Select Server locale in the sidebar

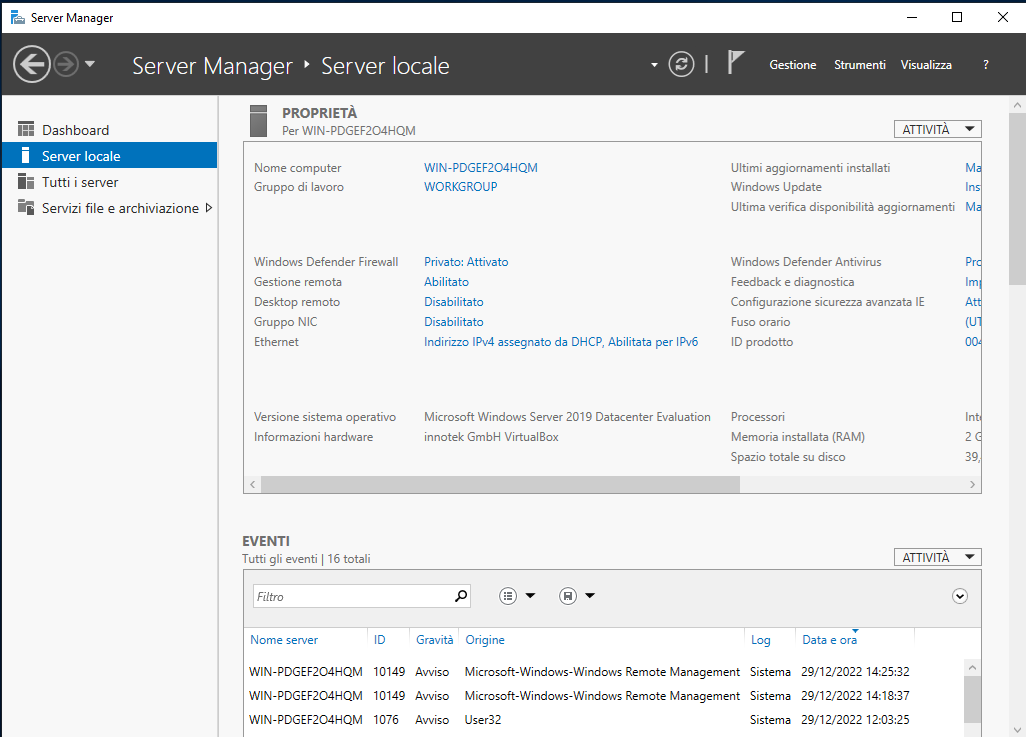pos(110,156)
